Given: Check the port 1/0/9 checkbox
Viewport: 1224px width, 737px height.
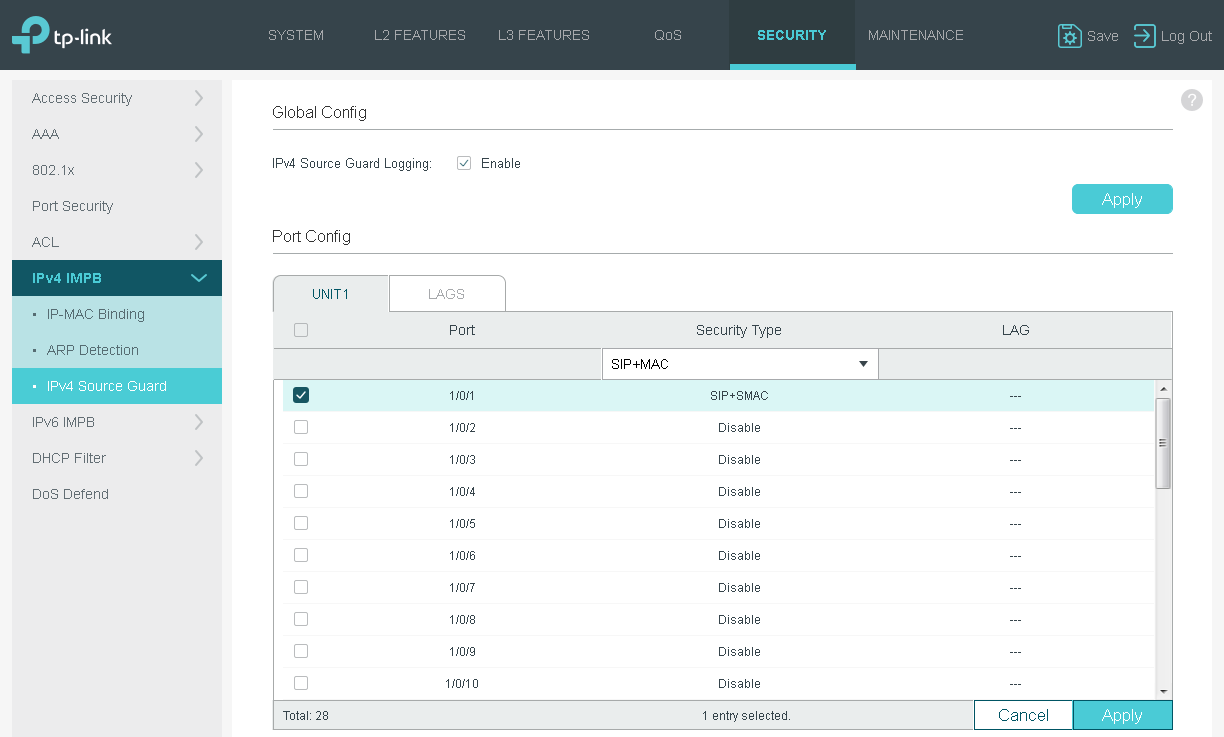Looking at the screenshot, I should pyautogui.click(x=301, y=651).
